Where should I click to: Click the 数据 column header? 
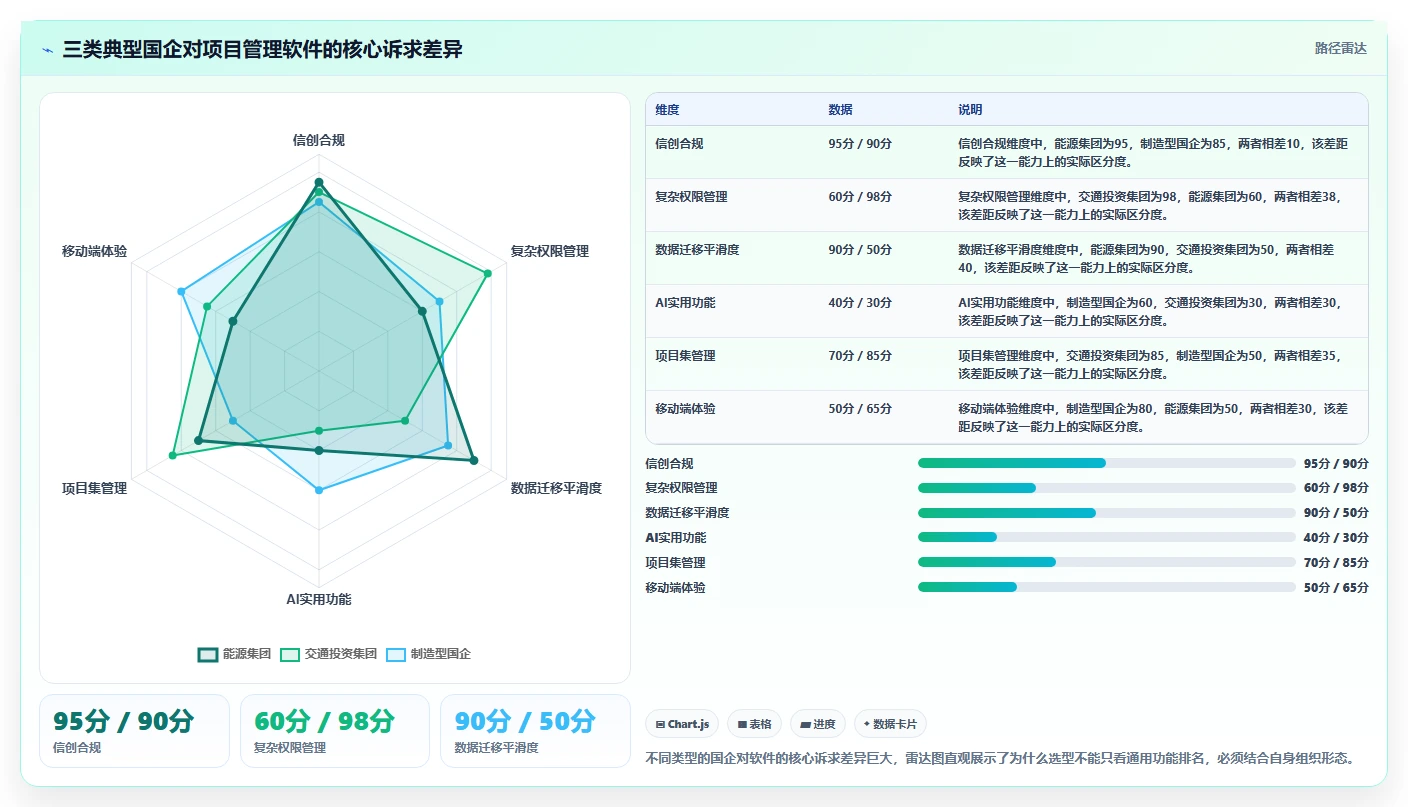coord(840,110)
